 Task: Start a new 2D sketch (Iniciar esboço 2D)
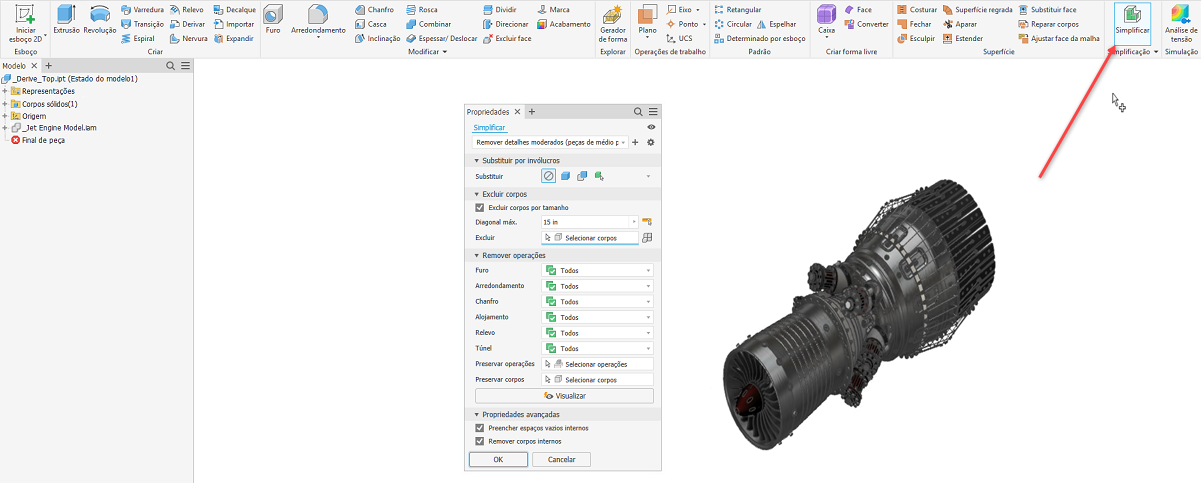[x=26, y=23]
